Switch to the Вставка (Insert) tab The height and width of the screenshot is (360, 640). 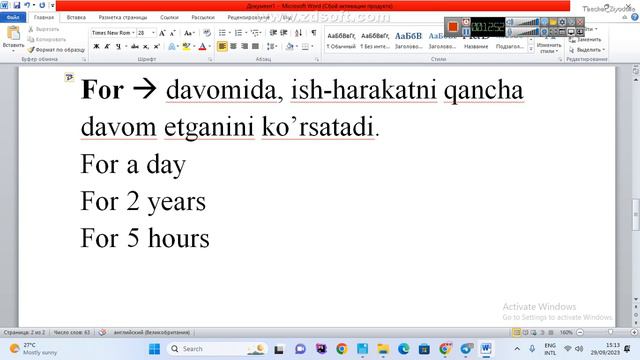[76, 17]
